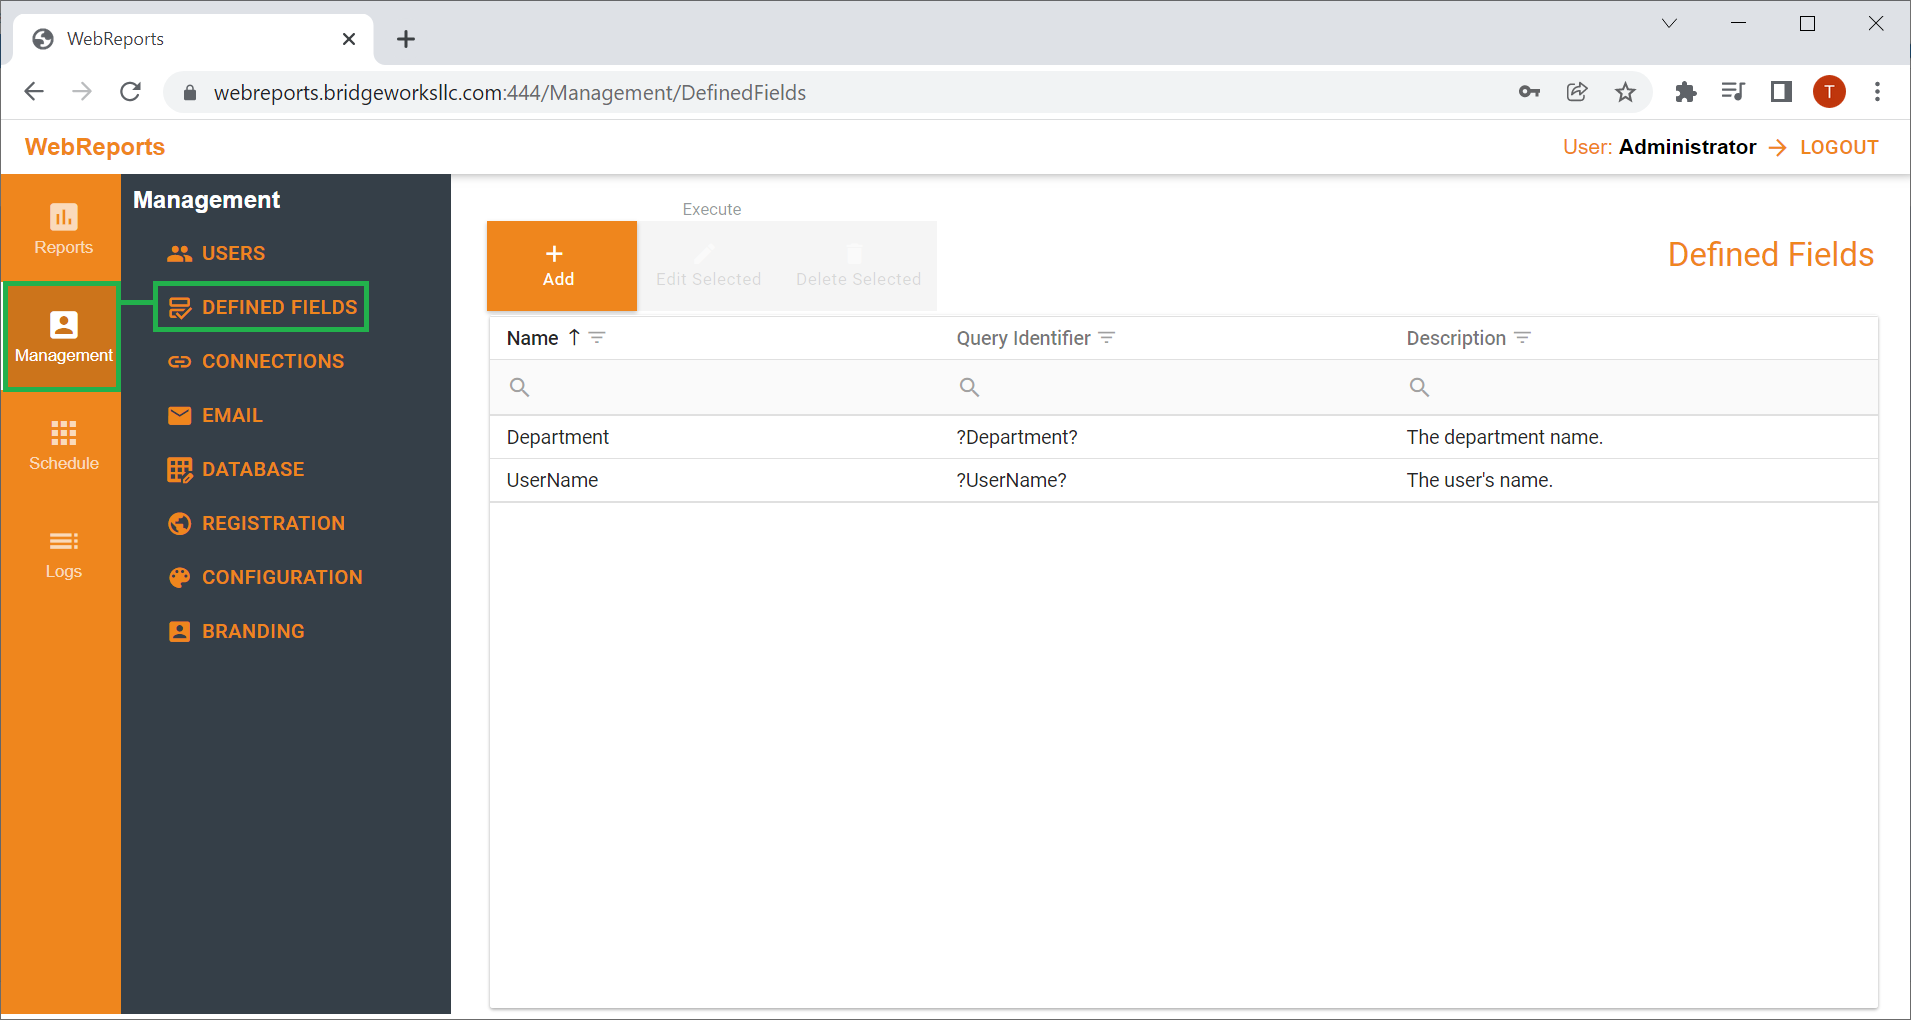Open saved passwords key icon
The height and width of the screenshot is (1020, 1911).
[x=1529, y=92]
